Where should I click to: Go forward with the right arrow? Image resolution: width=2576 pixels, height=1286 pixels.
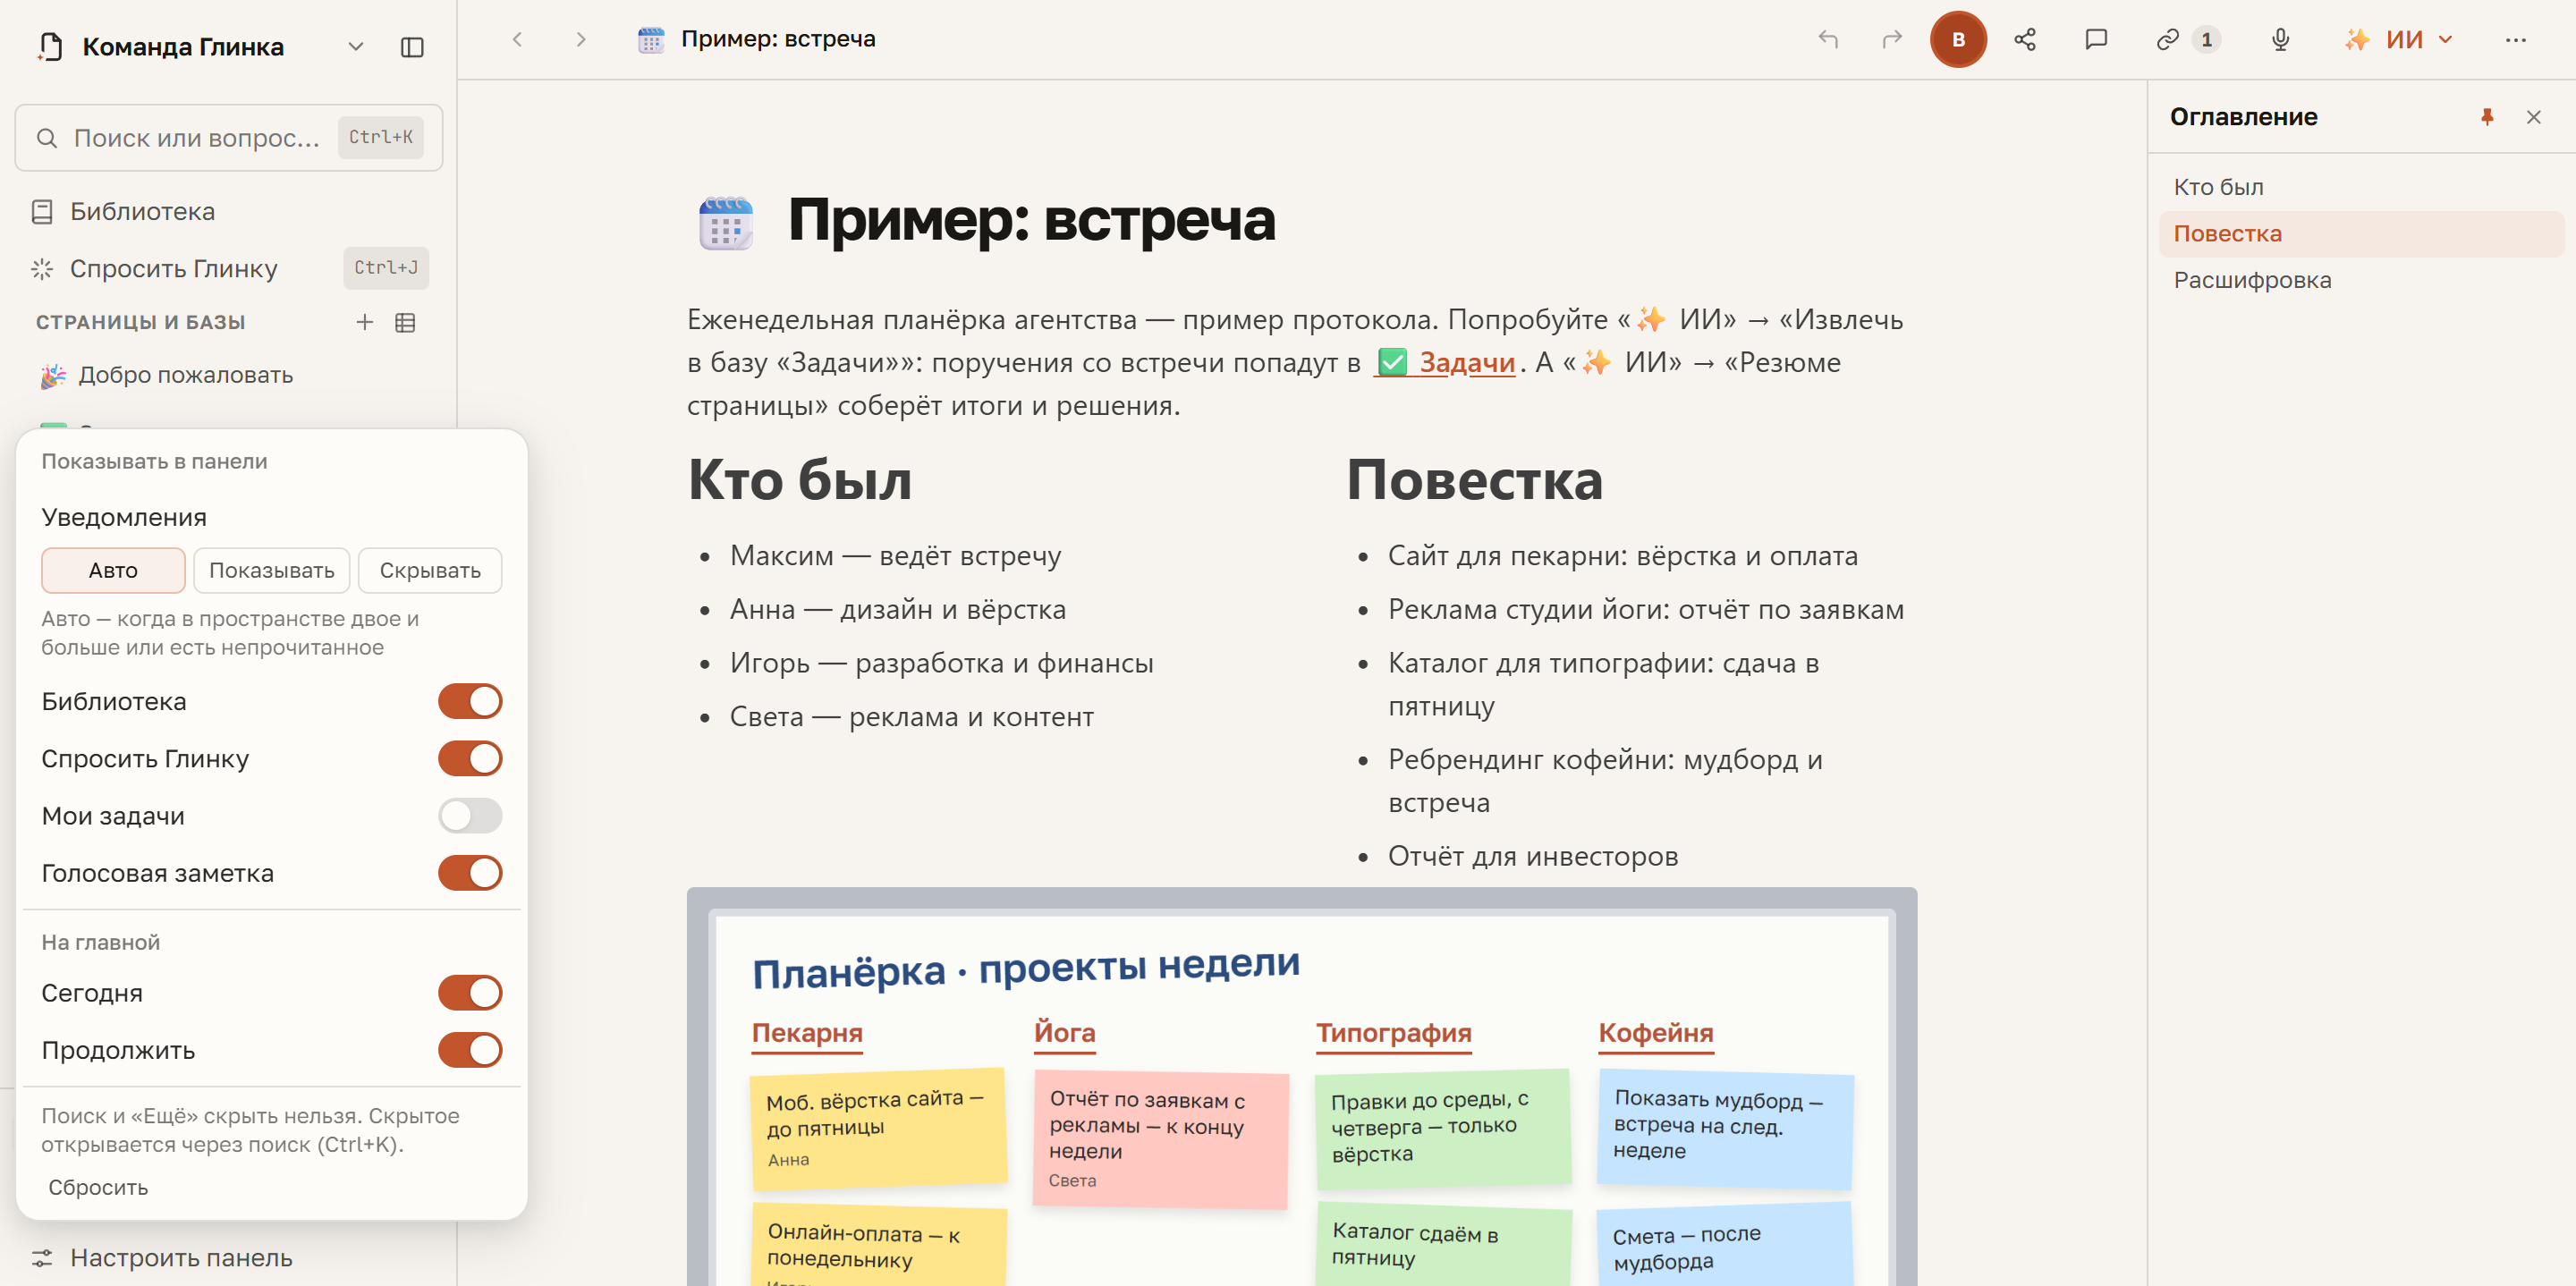pyautogui.click(x=581, y=40)
